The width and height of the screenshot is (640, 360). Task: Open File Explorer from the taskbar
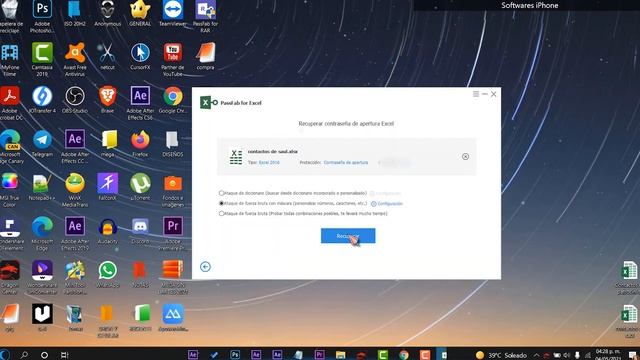pos(340,355)
